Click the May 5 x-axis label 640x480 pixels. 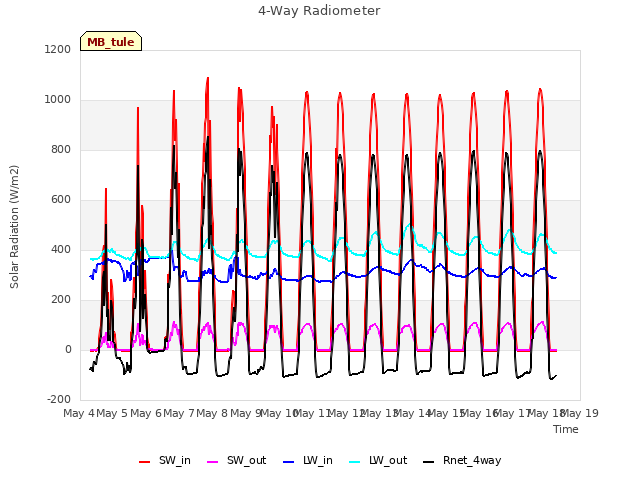tap(112, 413)
